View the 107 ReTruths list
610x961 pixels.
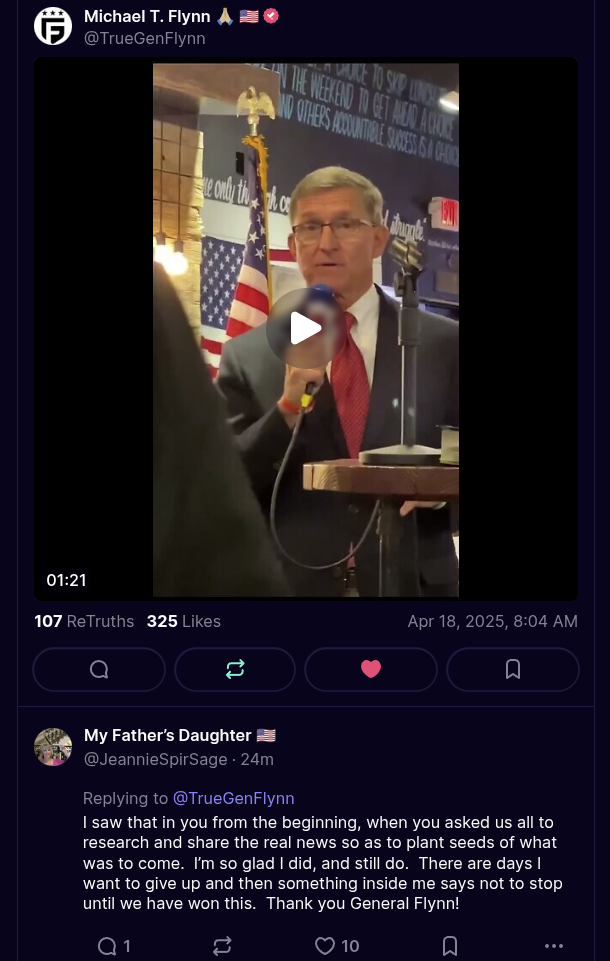click(84, 621)
